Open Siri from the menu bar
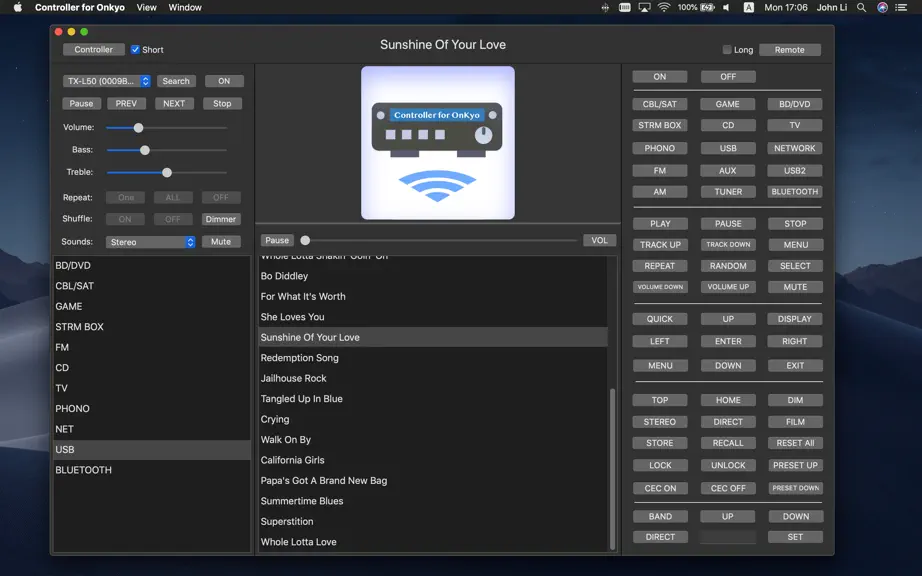The image size is (922, 576). coord(882,8)
